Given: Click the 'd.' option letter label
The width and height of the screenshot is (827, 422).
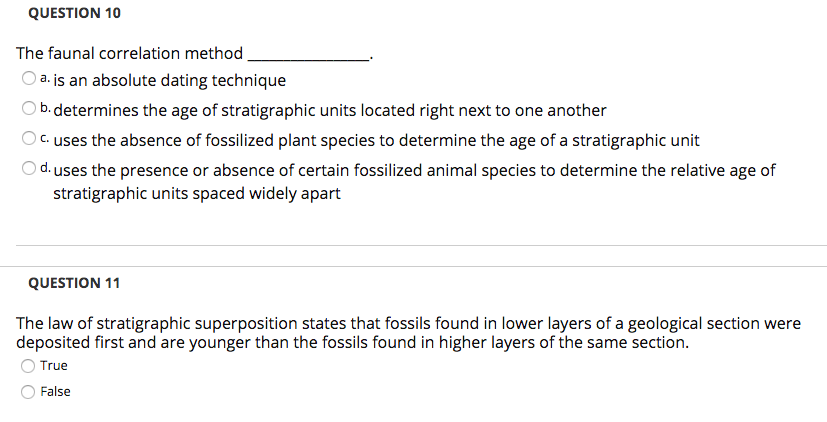Looking at the screenshot, I should click(45, 168).
